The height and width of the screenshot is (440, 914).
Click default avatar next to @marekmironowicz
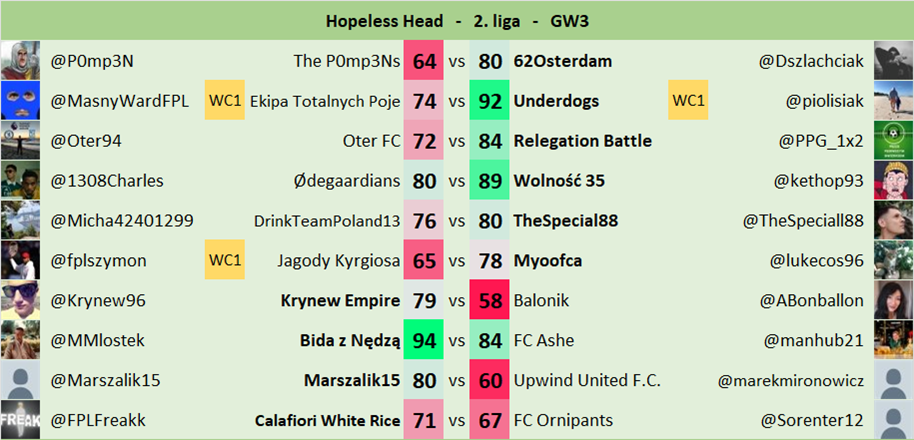pos(893,380)
